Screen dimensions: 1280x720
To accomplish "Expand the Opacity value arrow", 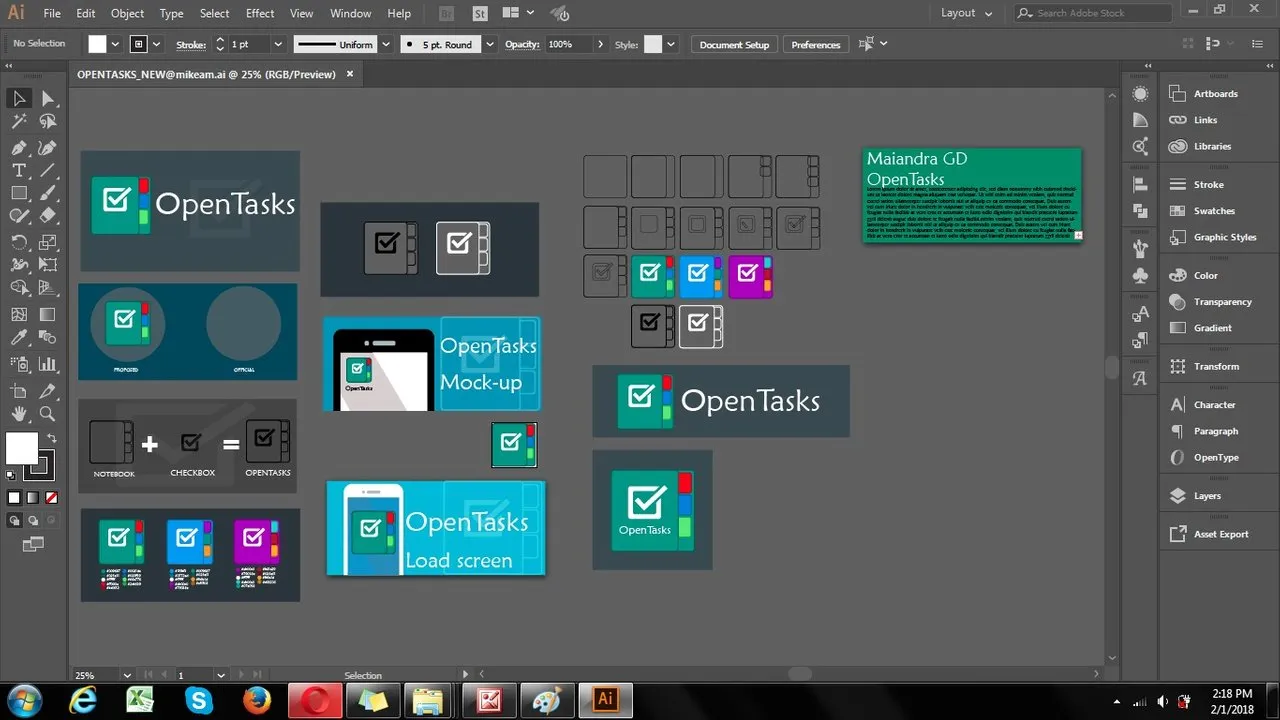I will coord(600,44).
